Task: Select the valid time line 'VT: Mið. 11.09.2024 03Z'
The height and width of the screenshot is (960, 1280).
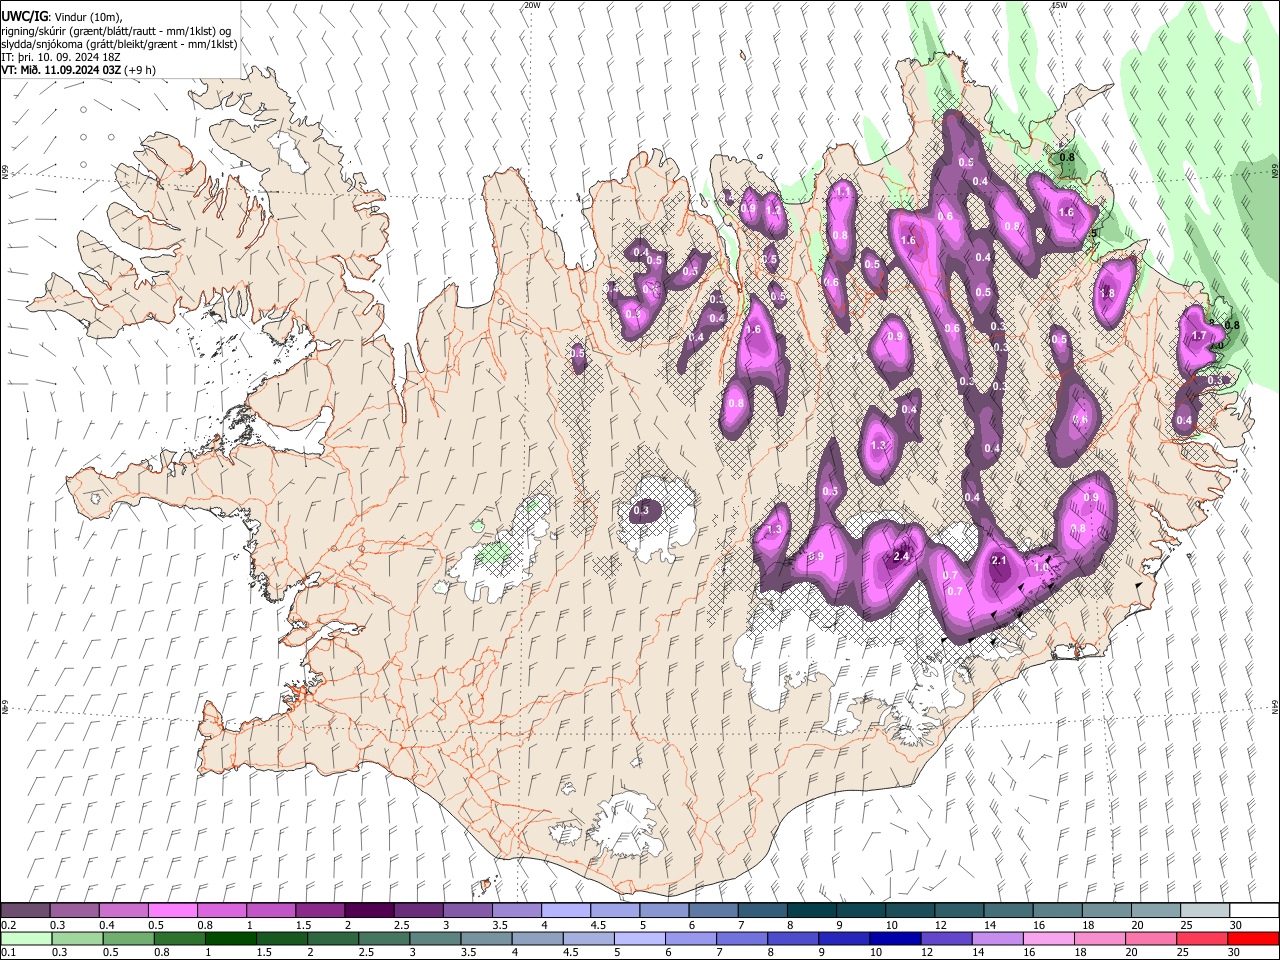Action: coord(61,70)
